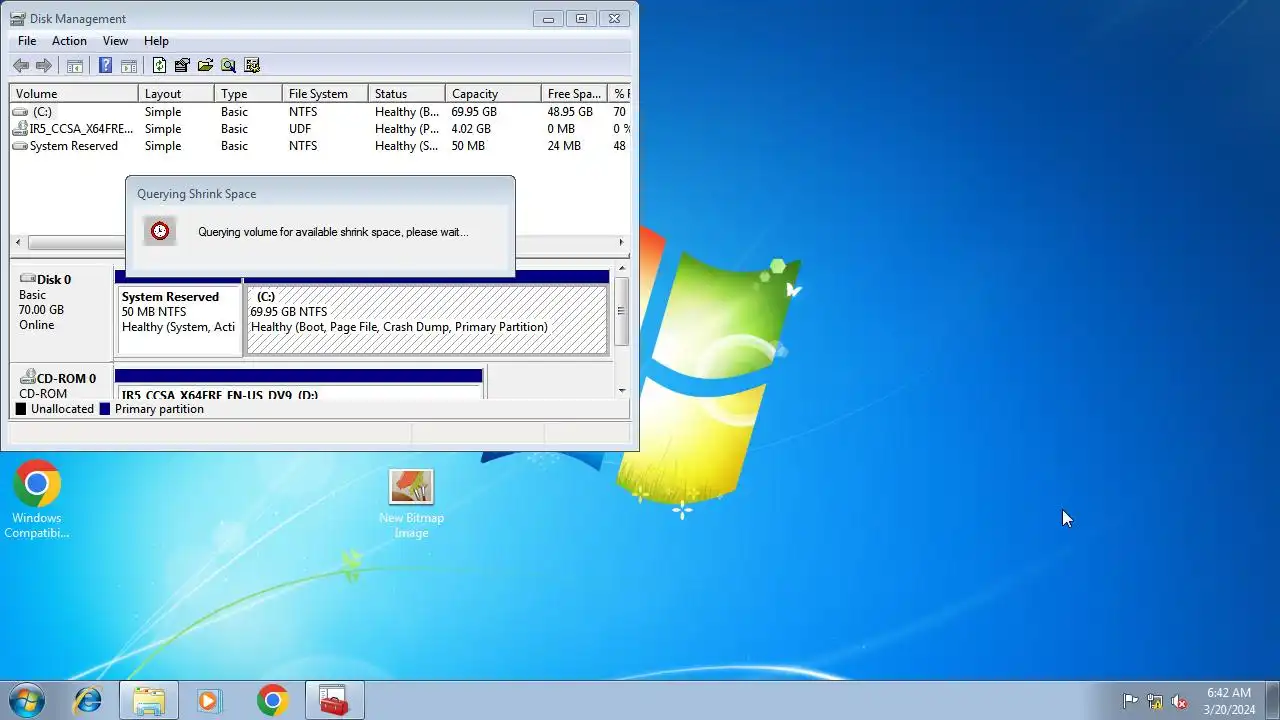Click graphical view scrollbar up arrow
The width and height of the screenshot is (1280, 720).
(622, 268)
